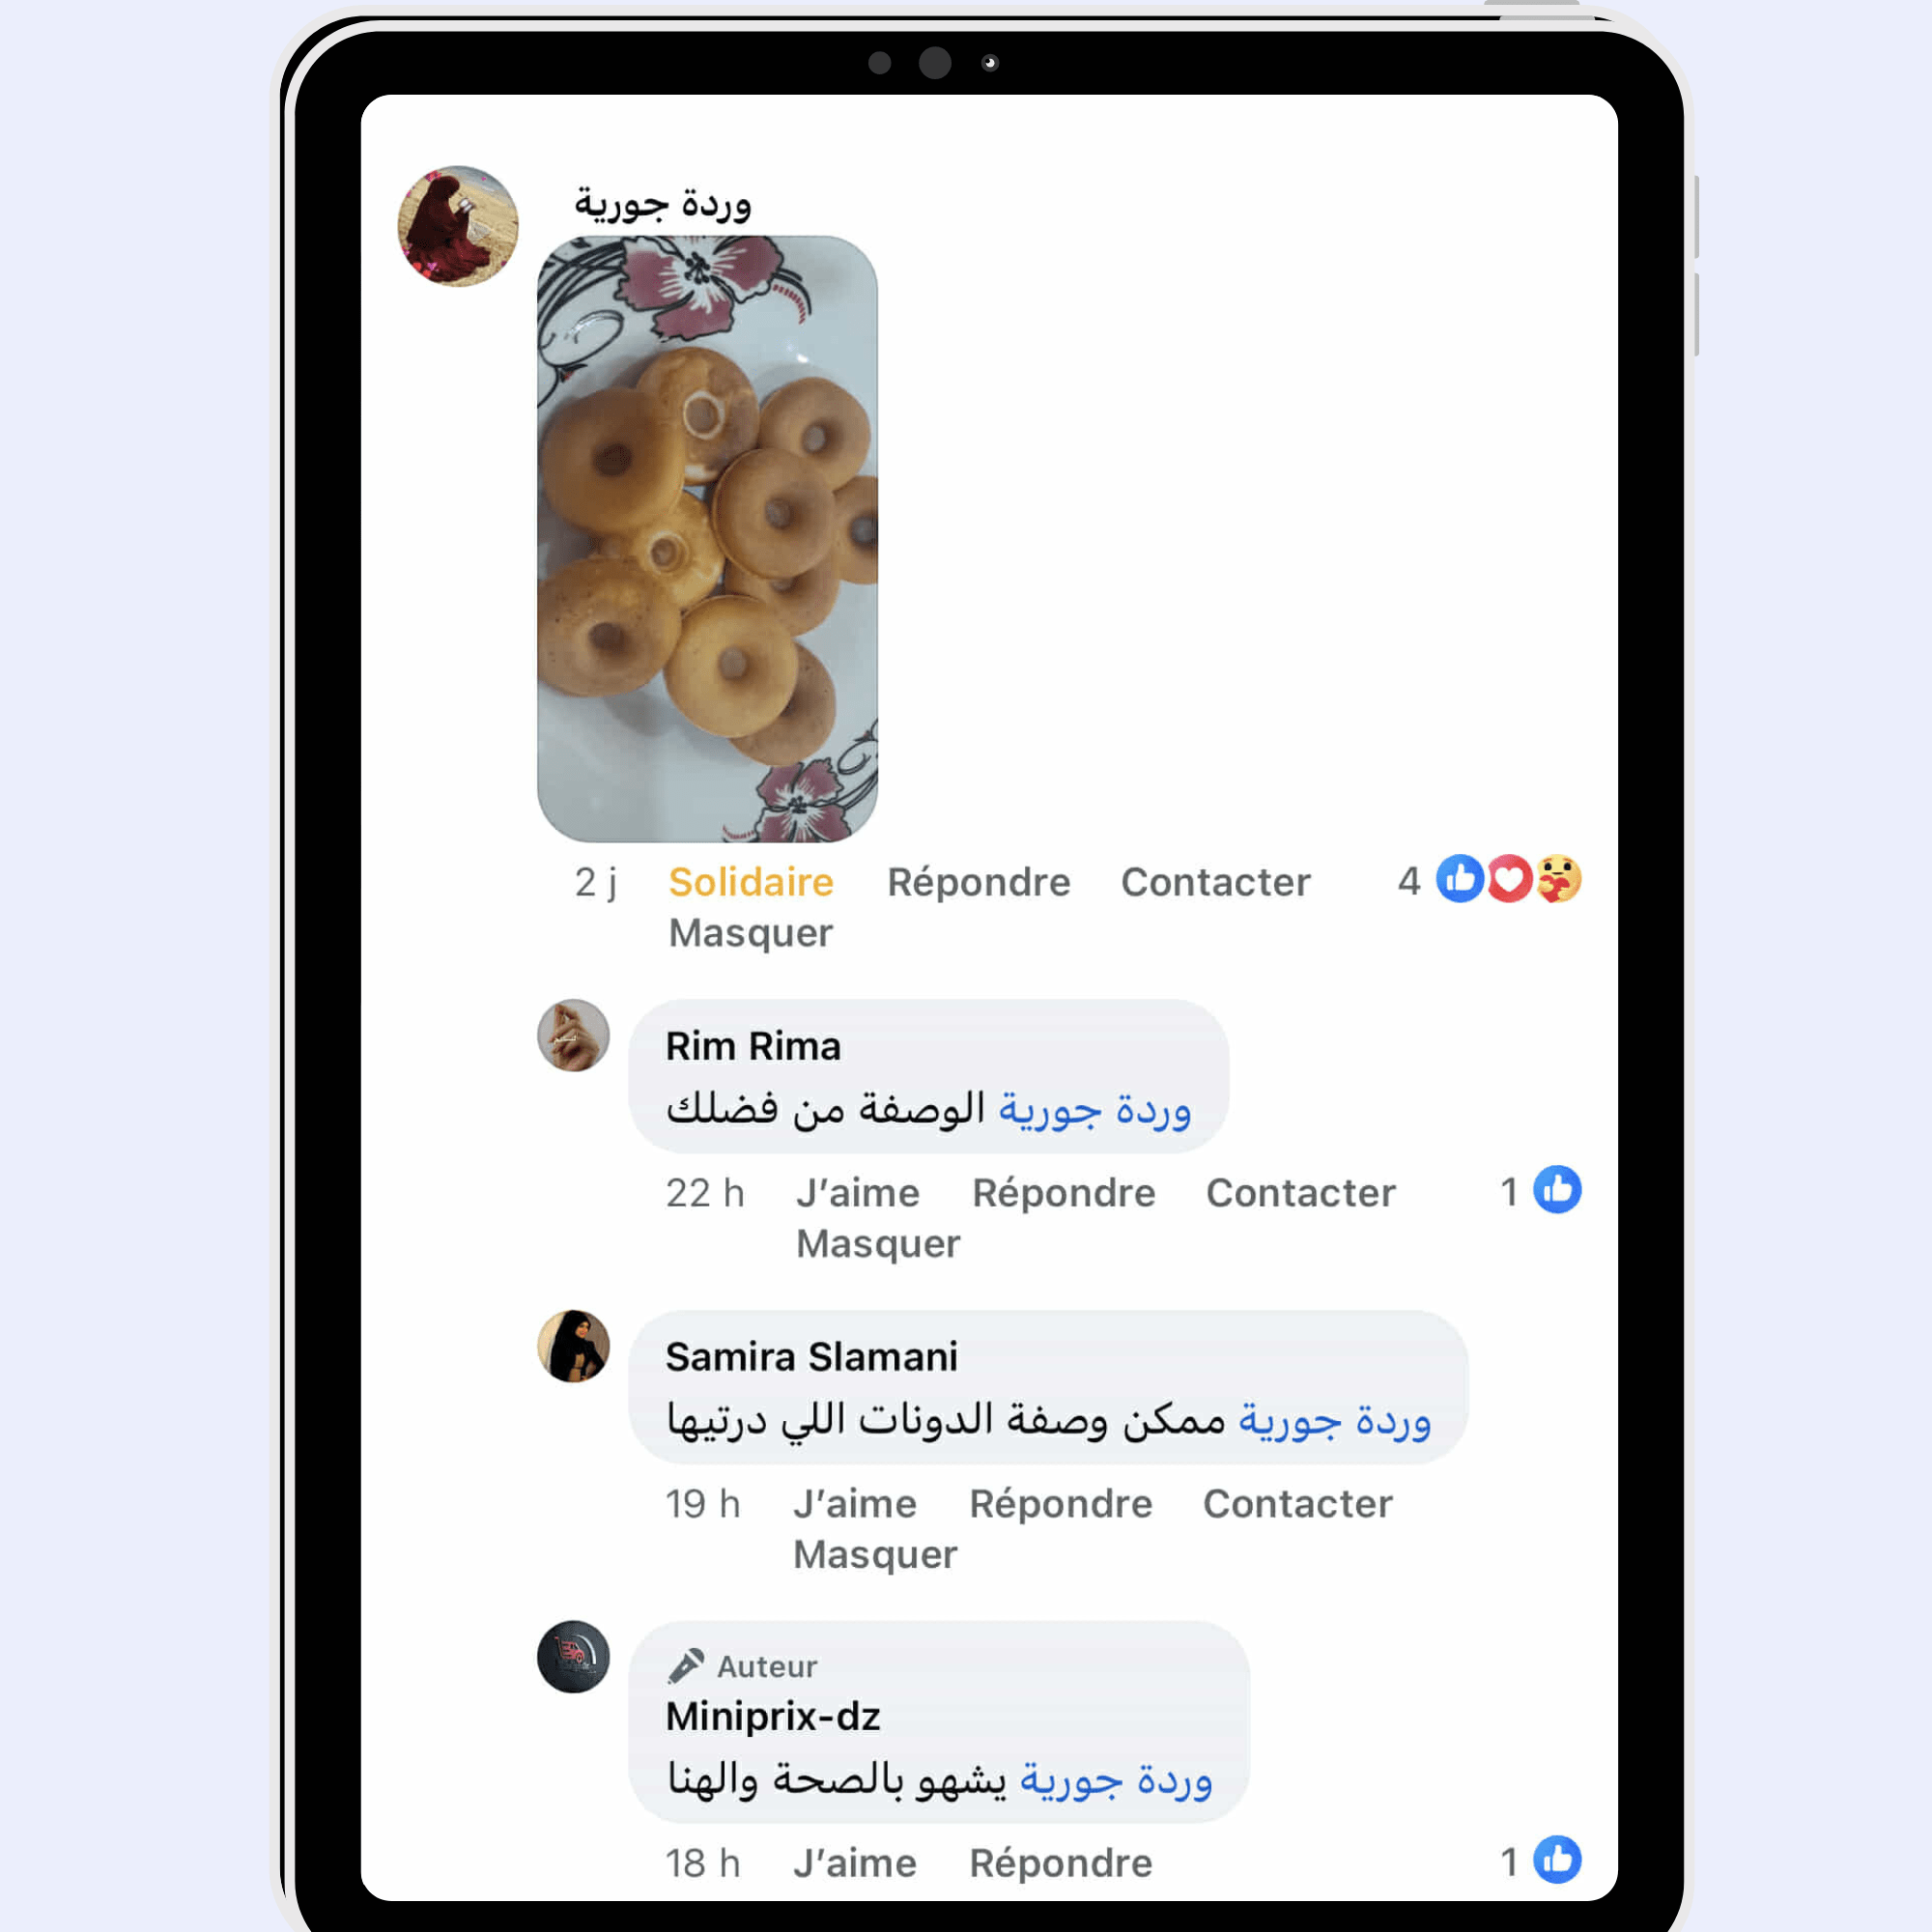Open tagged name link in Miniprix-dz's reply
The image size is (1932, 1932).
1115,1780
